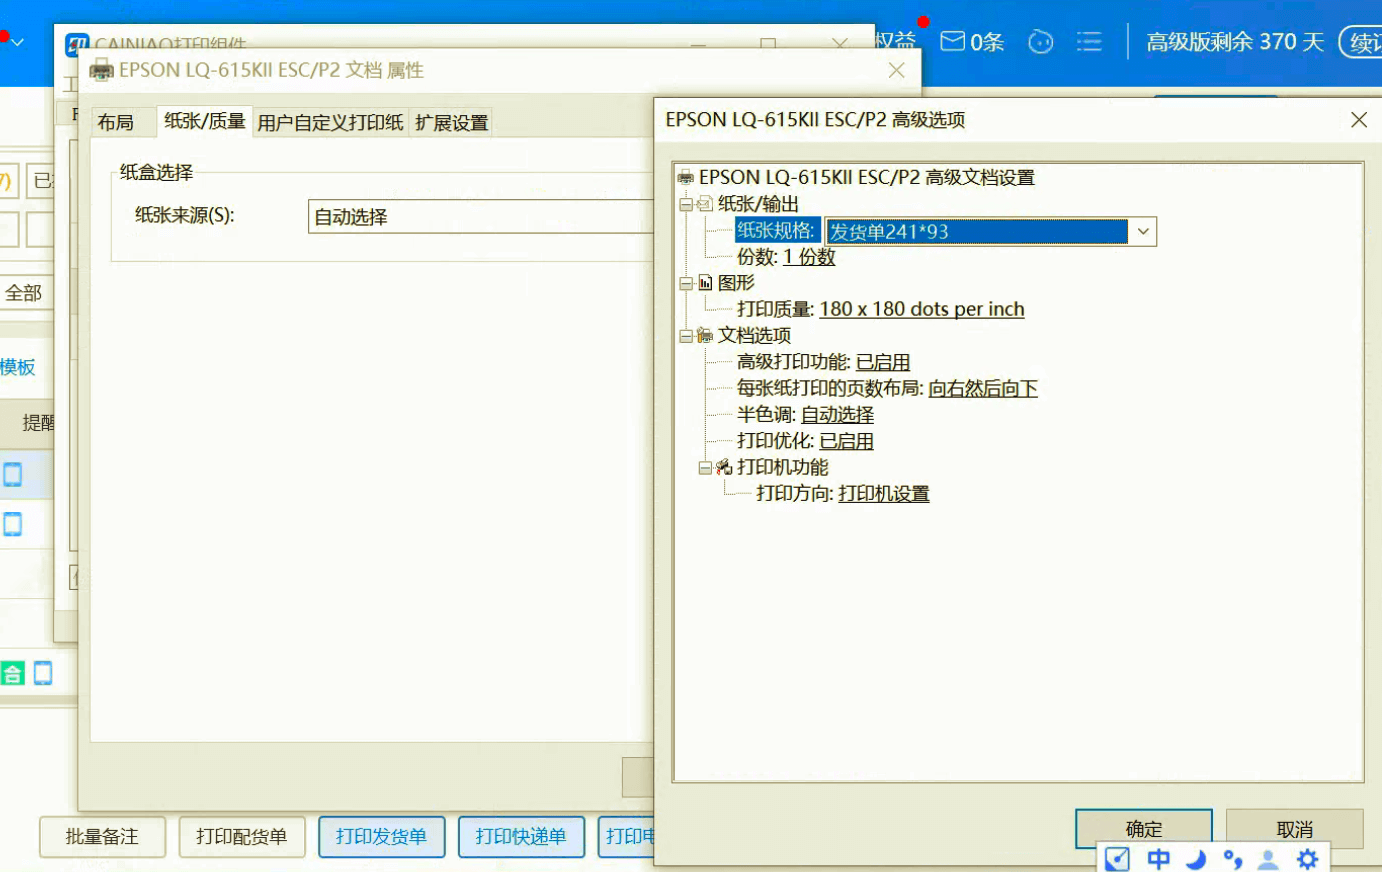Click the 全部 filter in background window
1382x872 pixels.
(24, 293)
